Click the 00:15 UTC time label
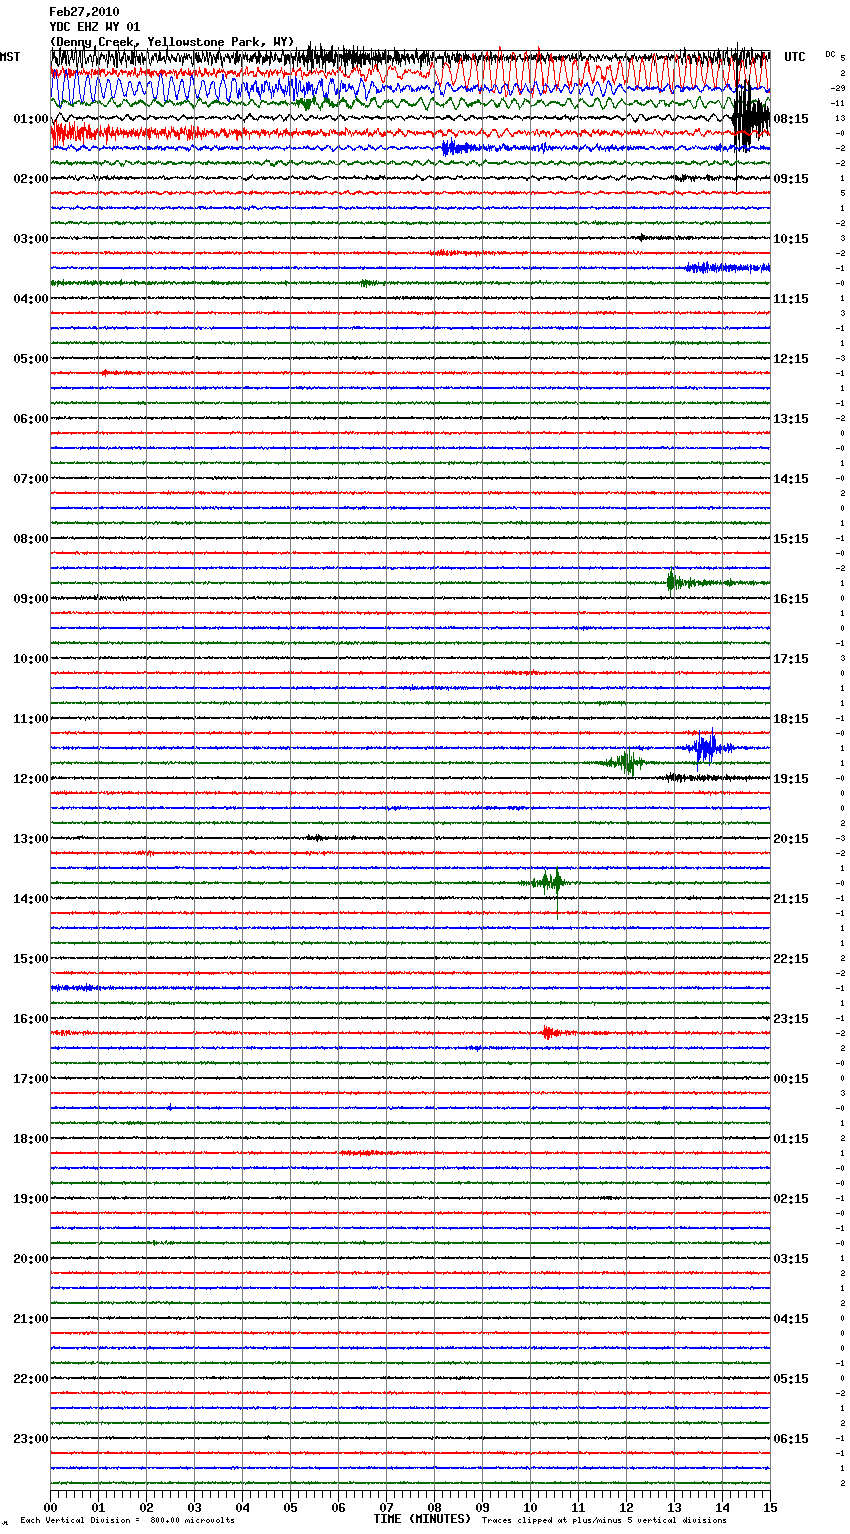 (x=791, y=1079)
